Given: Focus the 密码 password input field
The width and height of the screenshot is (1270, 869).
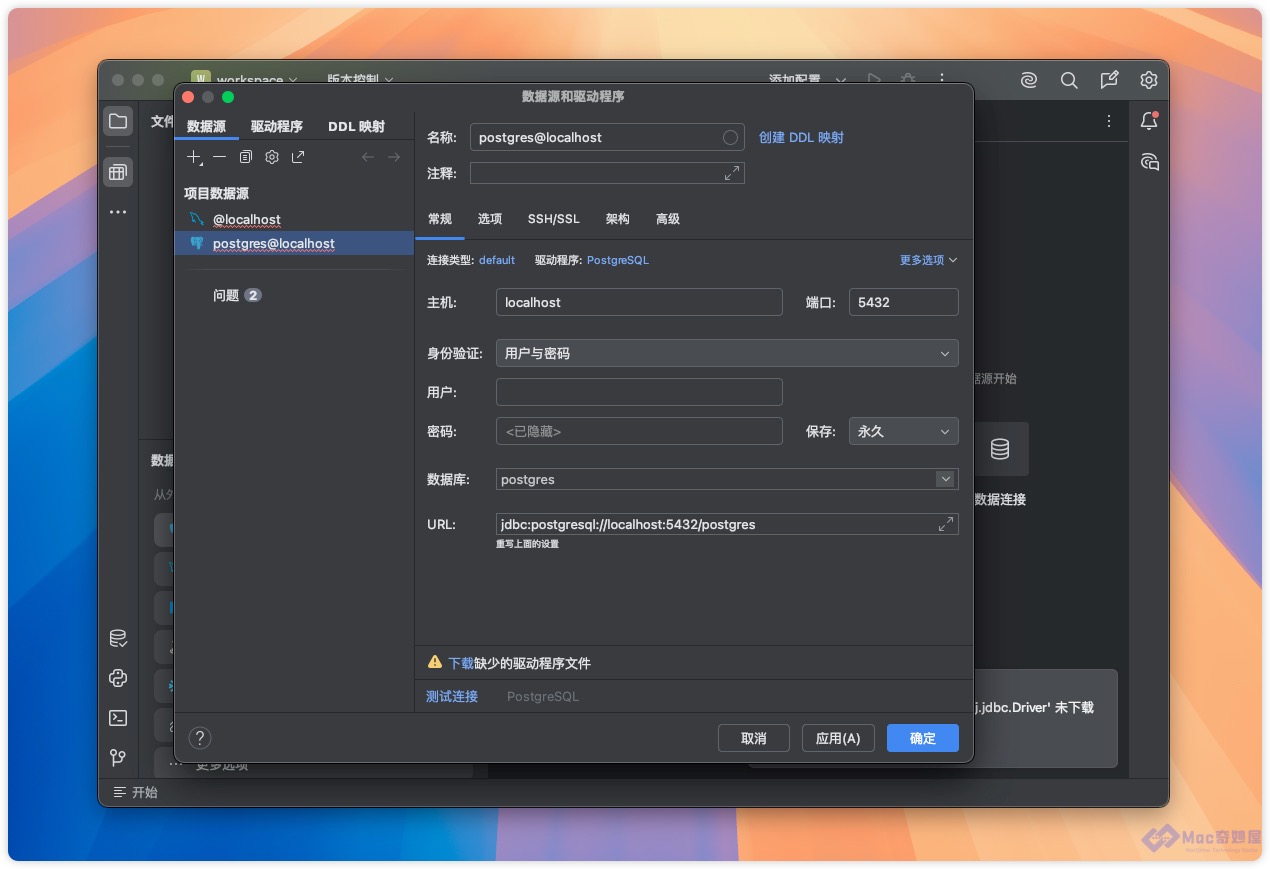Looking at the screenshot, I should (x=639, y=431).
